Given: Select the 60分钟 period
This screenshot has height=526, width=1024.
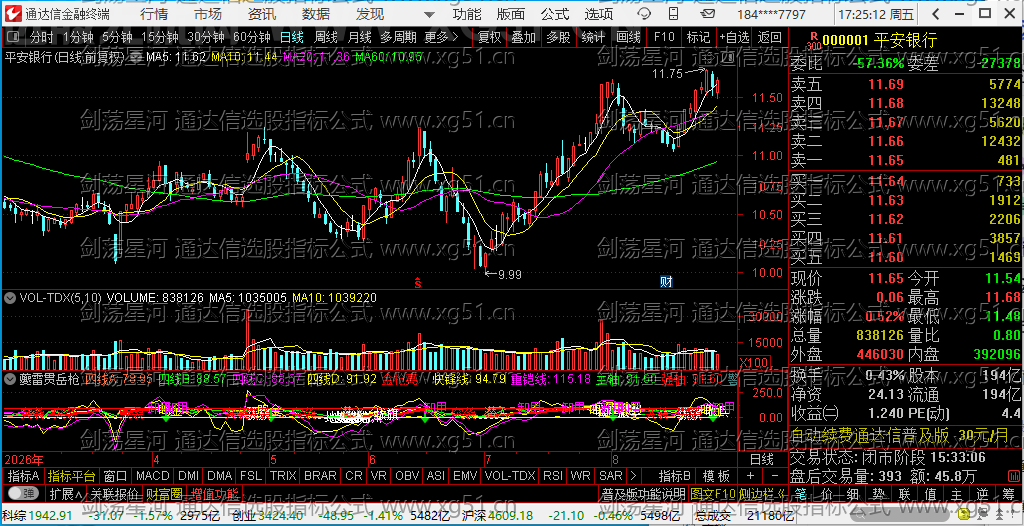Looking at the screenshot, I should pos(251,37).
